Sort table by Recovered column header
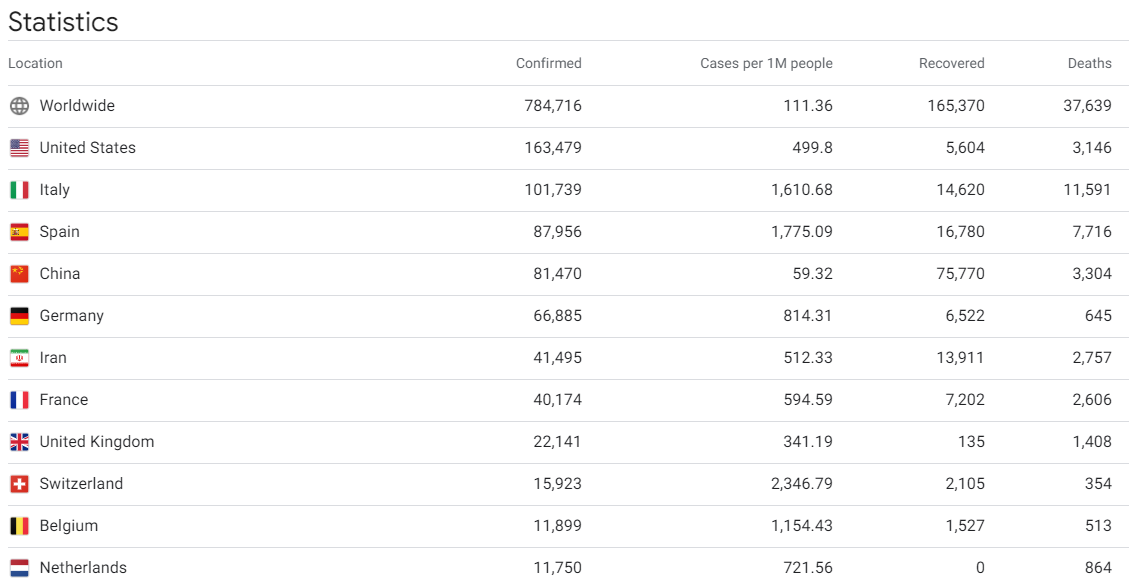Viewport: 1129px width, 586px height. click(x=951, y=63)
